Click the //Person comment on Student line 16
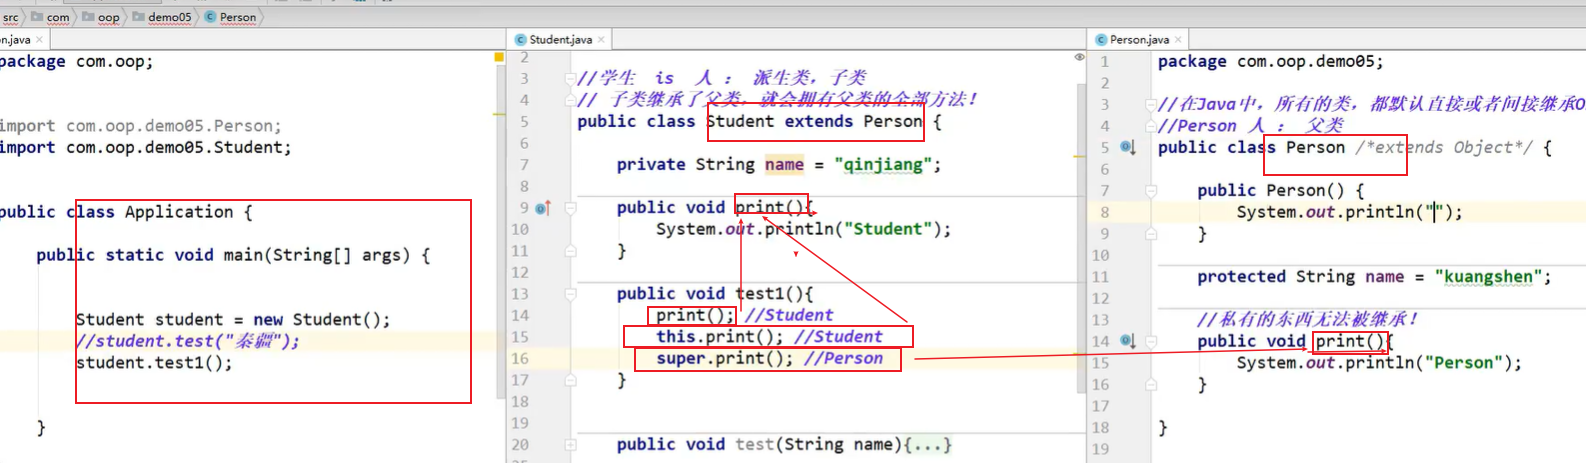The height and width of the screenshot is (463, 1586). tap(843, 358)
